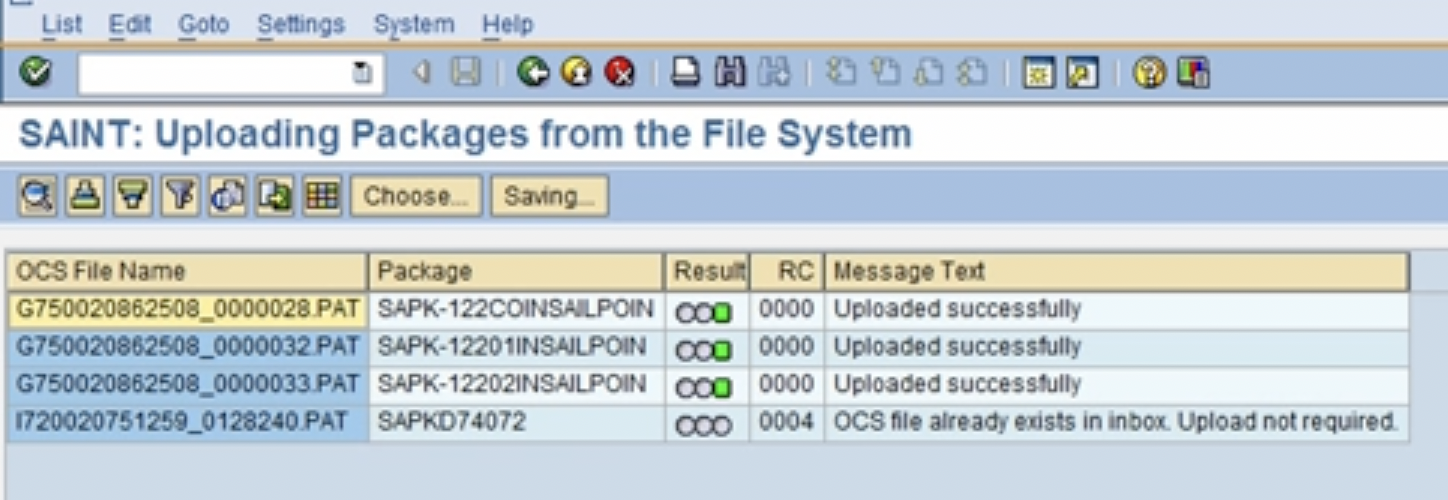Viewport: 1448px width, 500px height.
Task: Click the Find Next binoculars icon
Action: click(x=773, y=73)
